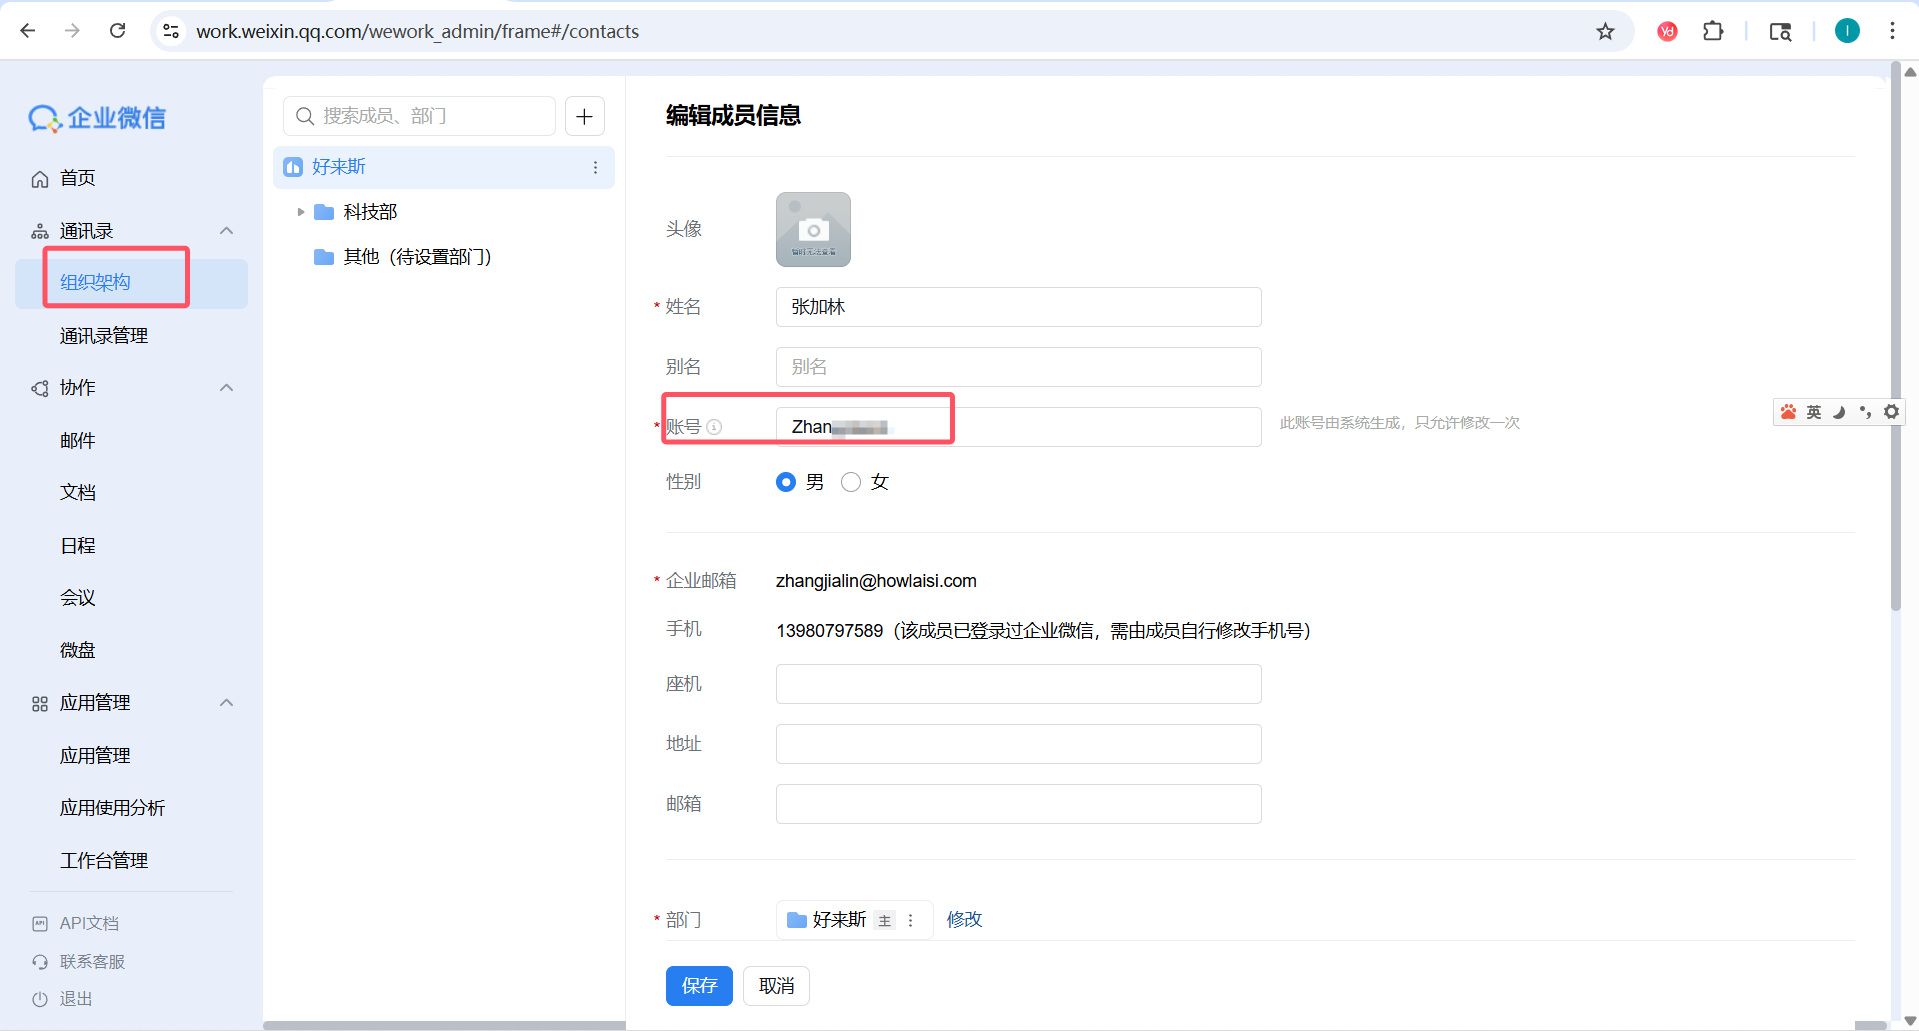
Task: Open 好来斯 department more options icon
Action: coord(596,167)
